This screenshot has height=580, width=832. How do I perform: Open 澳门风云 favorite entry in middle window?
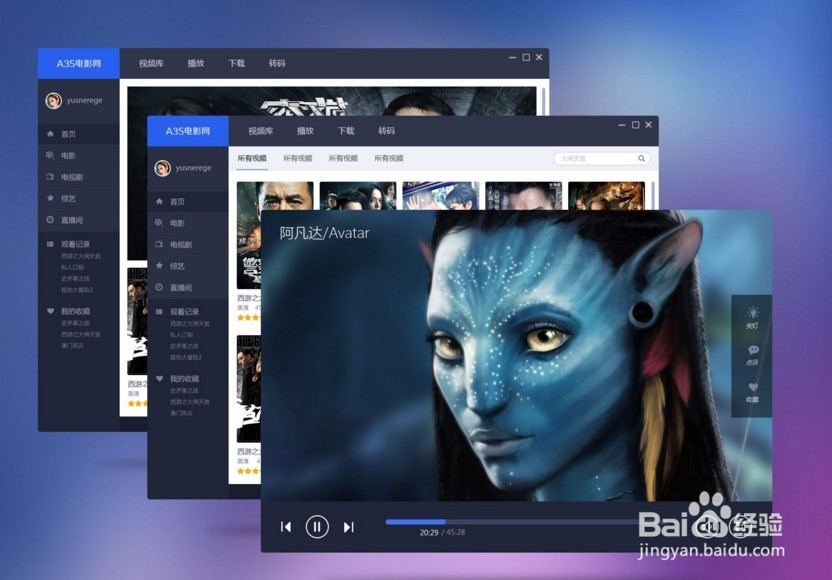point(181,413)
